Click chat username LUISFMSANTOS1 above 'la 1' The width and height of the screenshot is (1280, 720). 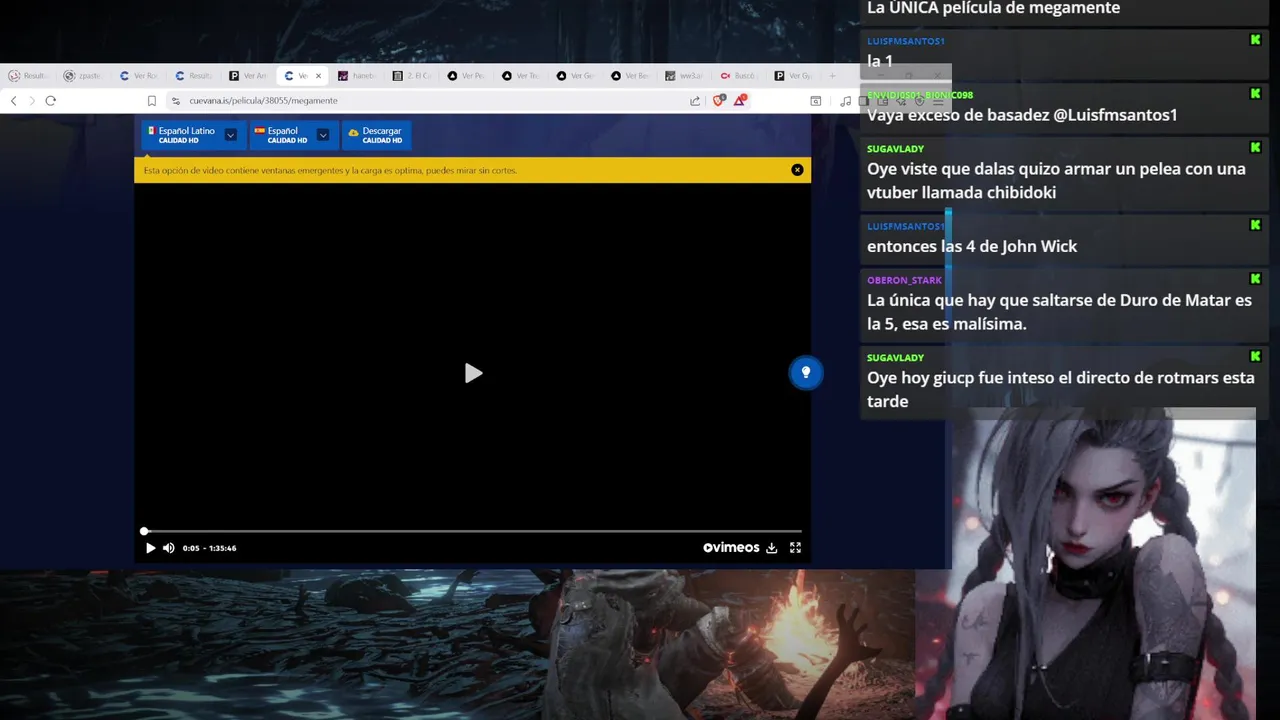coord(906,41)
